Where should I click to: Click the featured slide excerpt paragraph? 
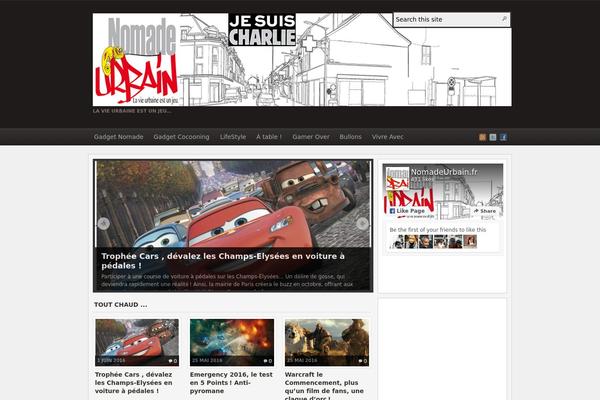click(227, 280)
